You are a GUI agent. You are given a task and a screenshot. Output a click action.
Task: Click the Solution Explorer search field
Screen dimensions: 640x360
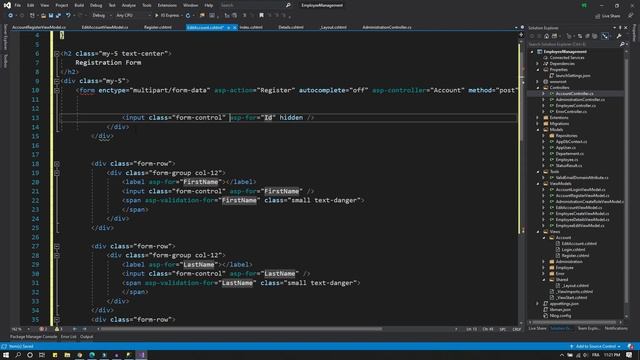[573, 44]
